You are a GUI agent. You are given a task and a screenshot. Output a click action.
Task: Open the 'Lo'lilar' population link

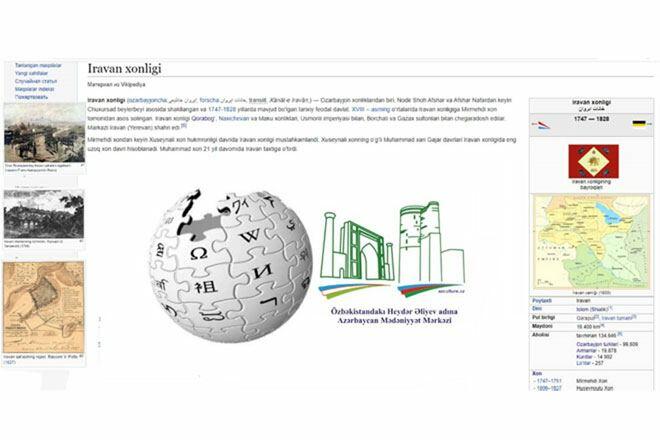pos(583,363)
